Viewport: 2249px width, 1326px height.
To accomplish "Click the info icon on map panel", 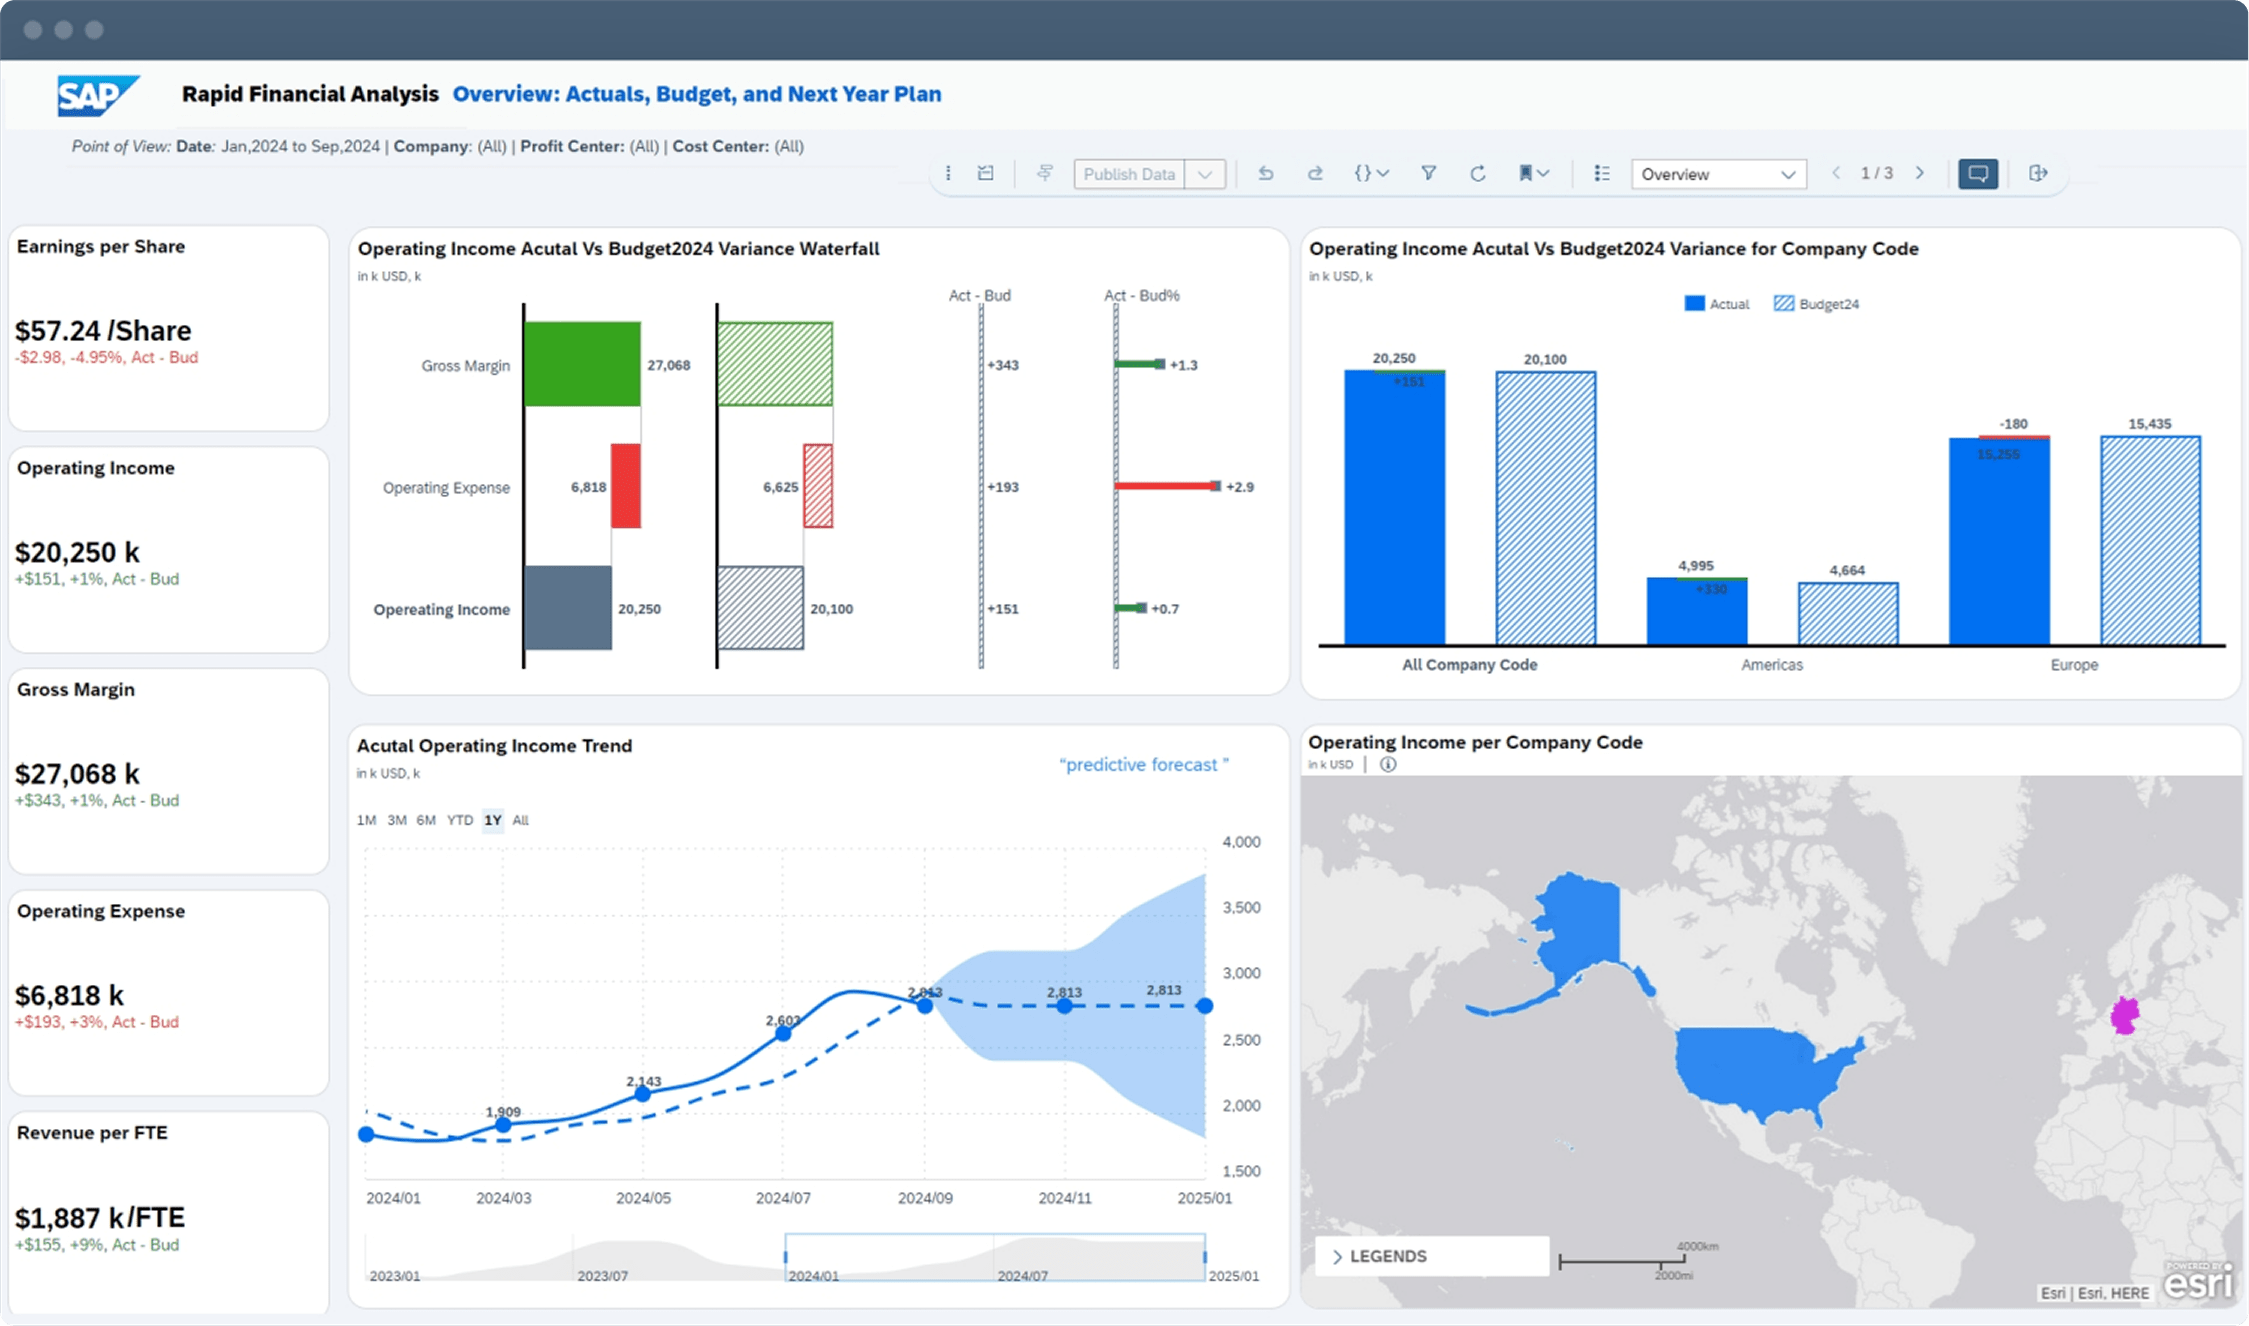I will tap(1388, 764).
